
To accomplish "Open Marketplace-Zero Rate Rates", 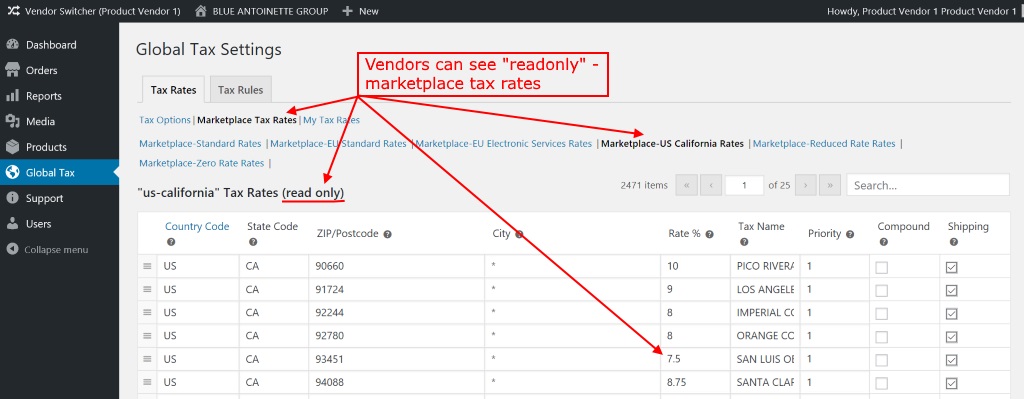I will click(x=202, y=163).
